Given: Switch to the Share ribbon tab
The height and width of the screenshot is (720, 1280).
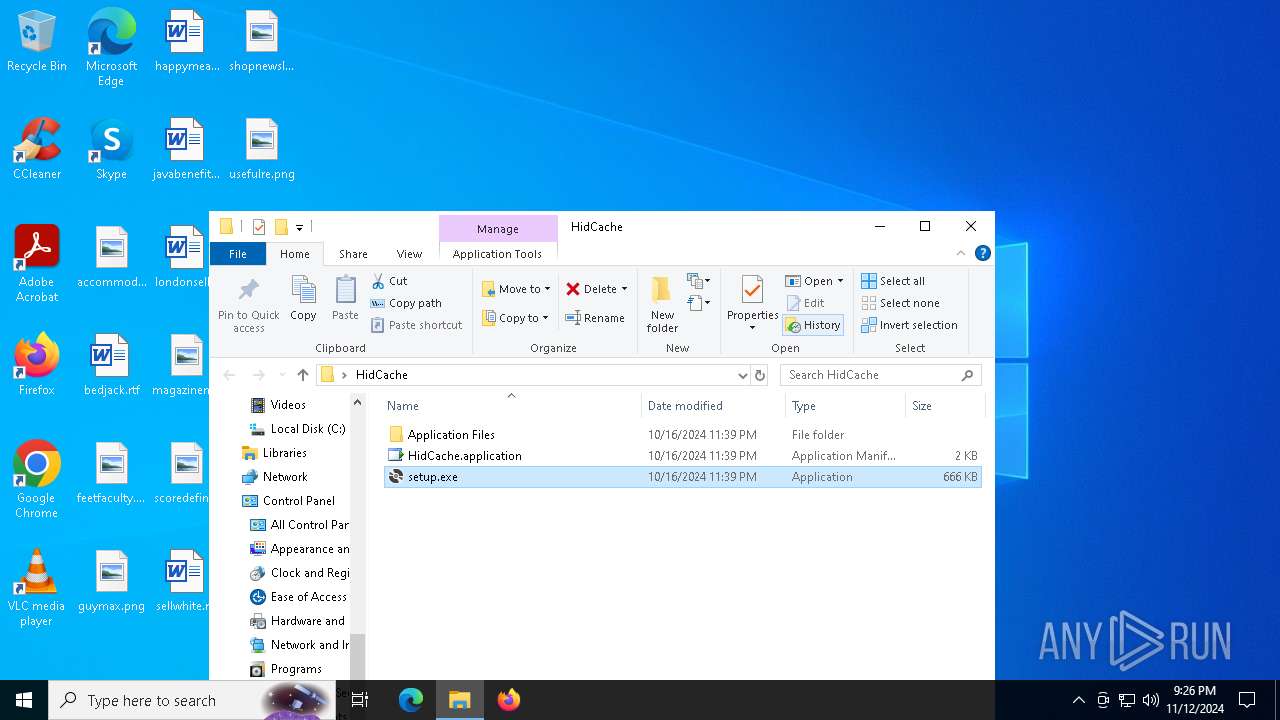Looking at the screenshot, I should point(353,254).
